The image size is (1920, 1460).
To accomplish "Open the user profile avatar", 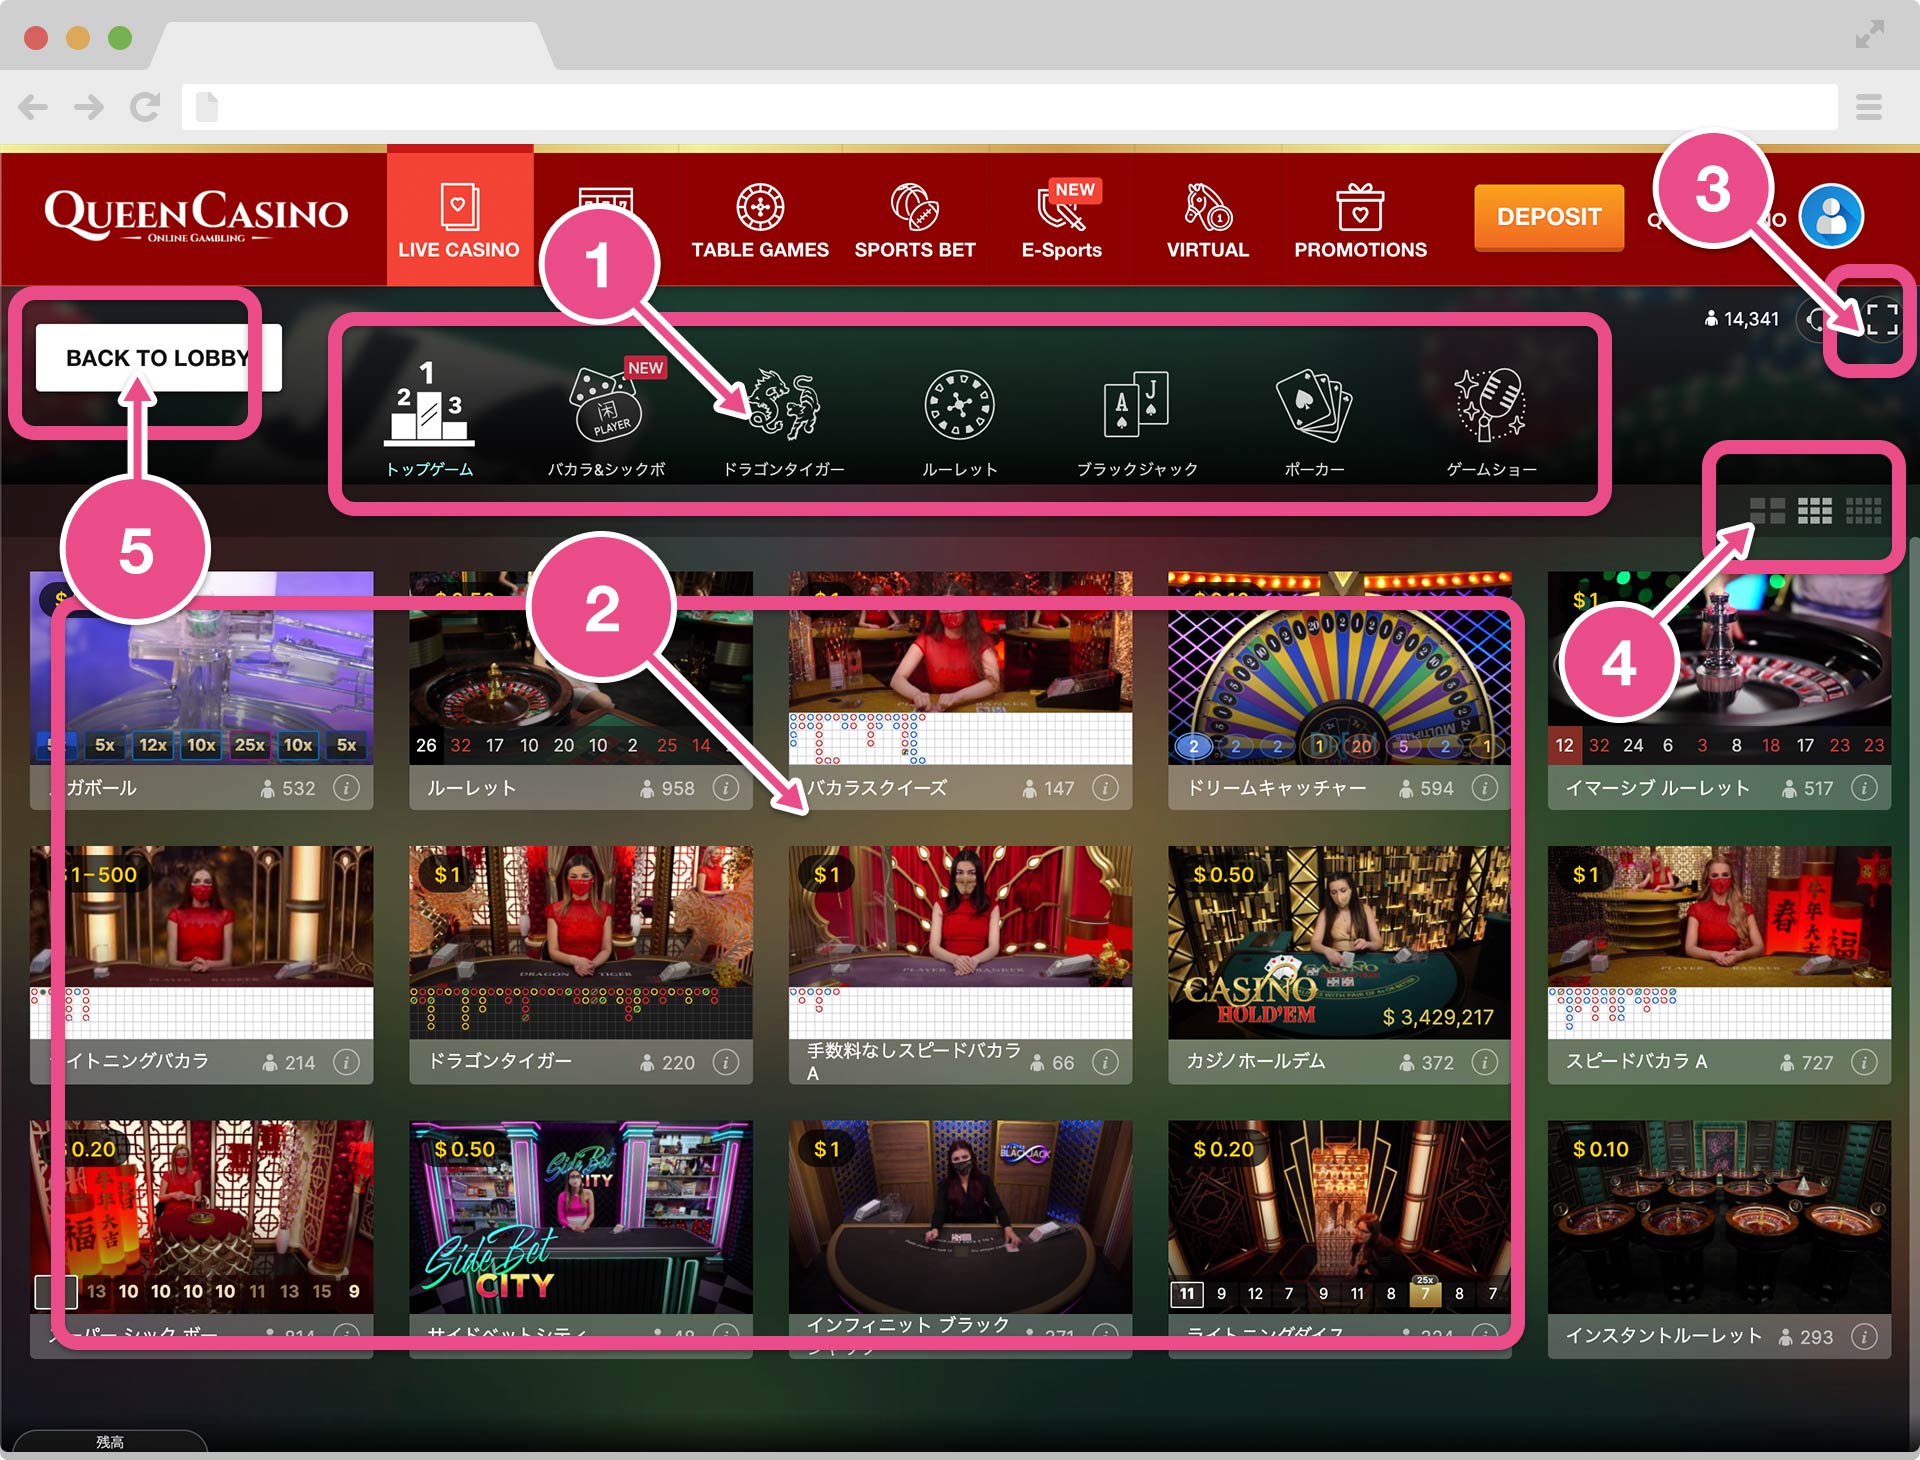I will pos(1831,216).
